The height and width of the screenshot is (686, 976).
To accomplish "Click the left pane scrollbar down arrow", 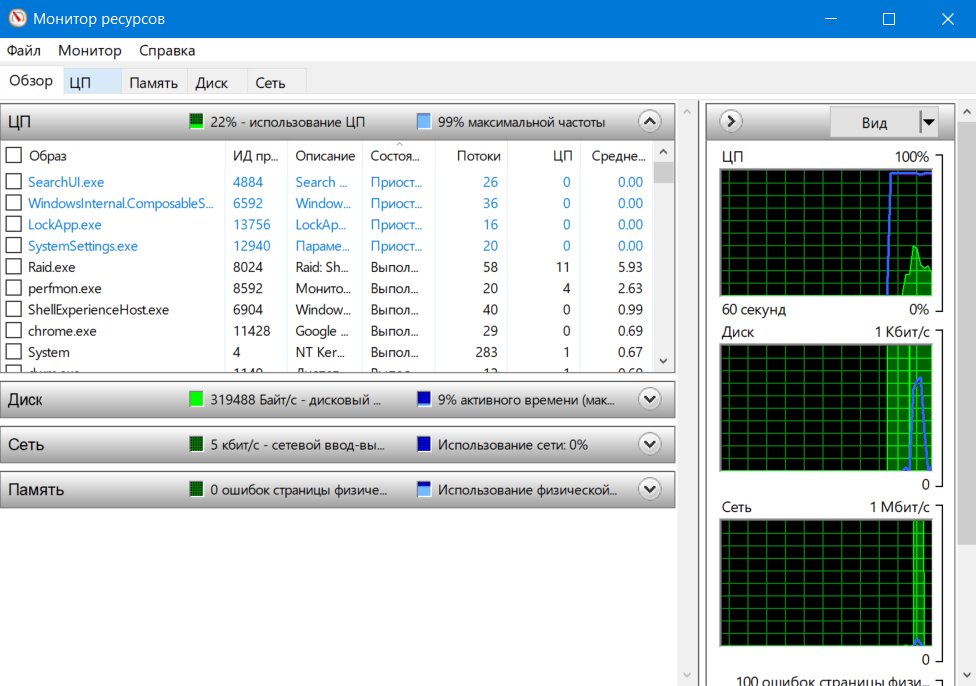I will tap(687, 675).
